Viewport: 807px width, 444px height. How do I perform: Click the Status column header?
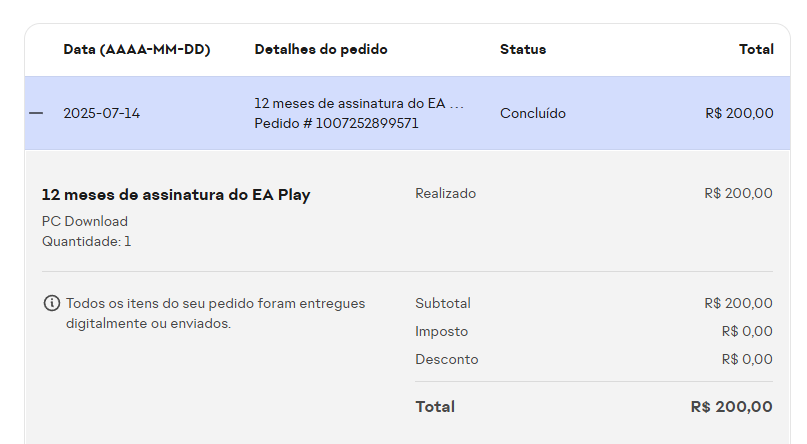pyautogui.click(x=523, y=49)
